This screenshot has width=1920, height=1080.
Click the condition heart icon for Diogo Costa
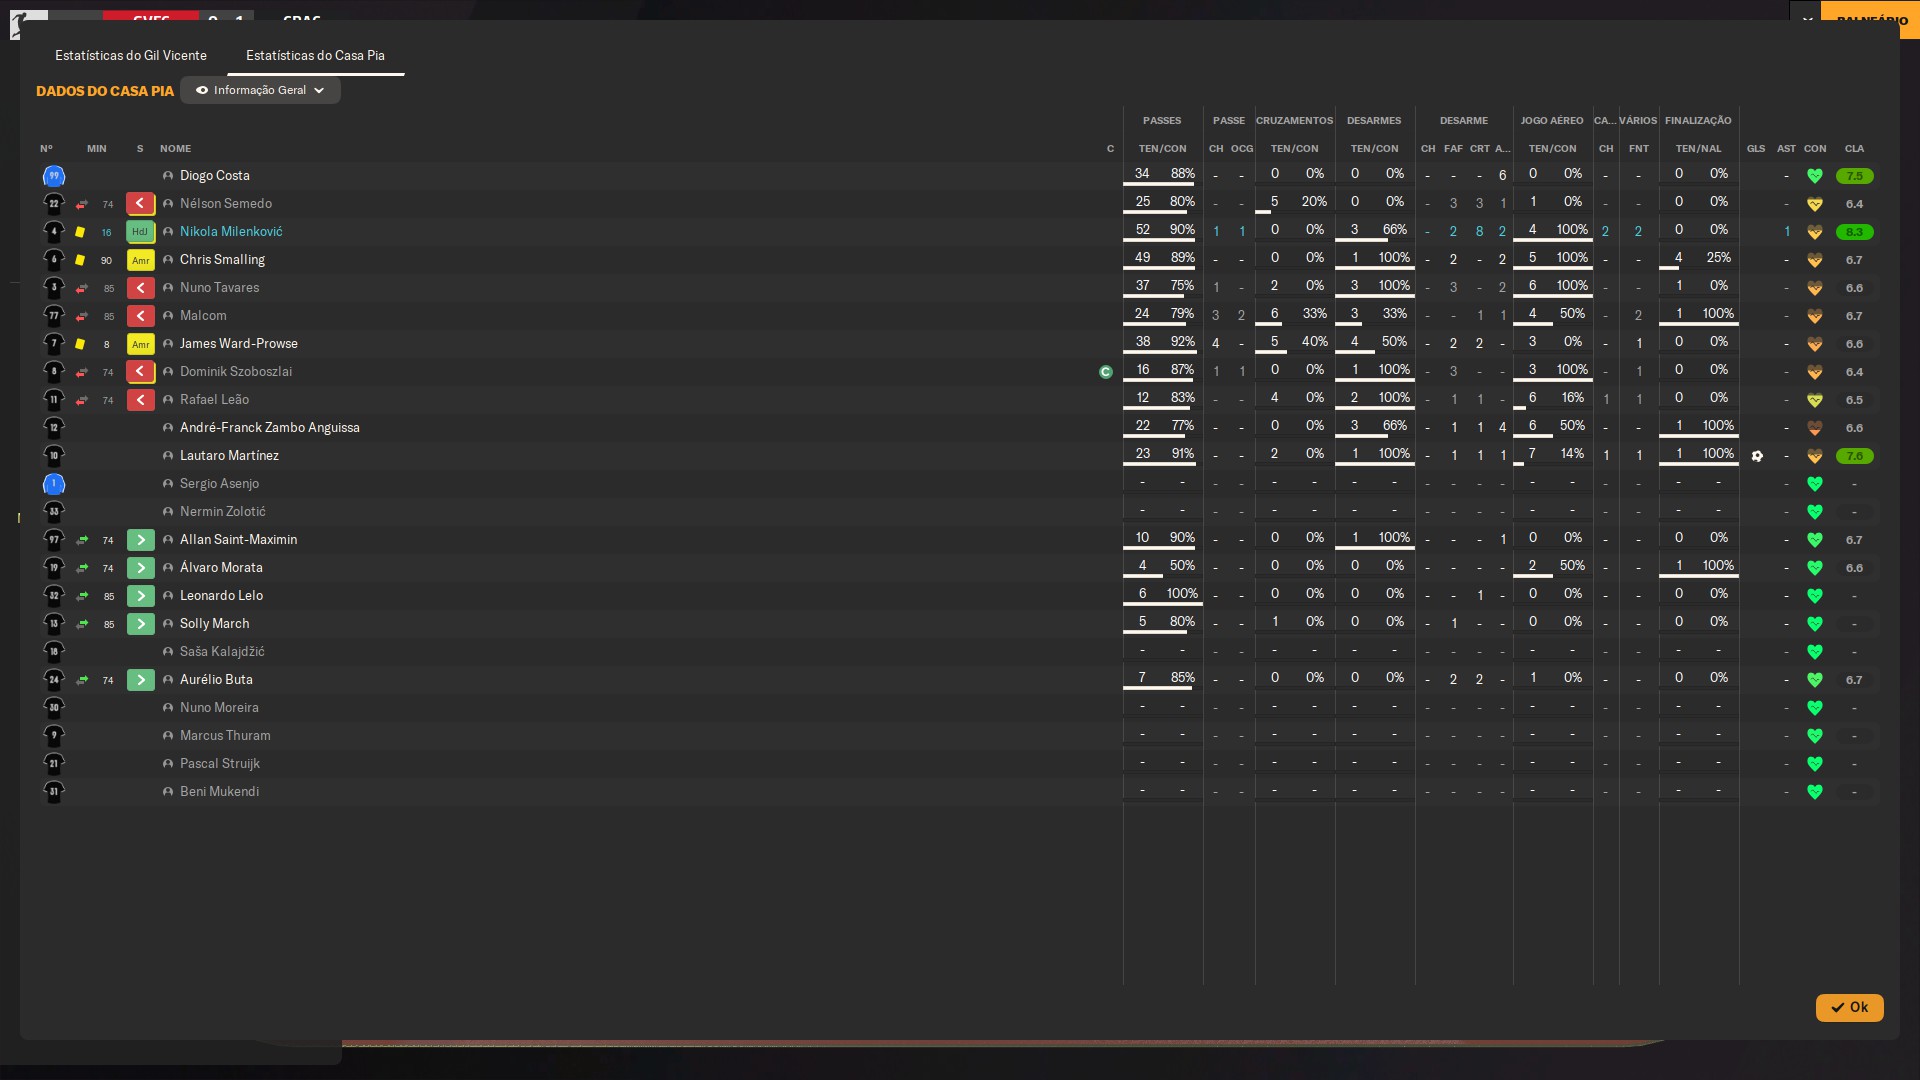[1814, 176]
